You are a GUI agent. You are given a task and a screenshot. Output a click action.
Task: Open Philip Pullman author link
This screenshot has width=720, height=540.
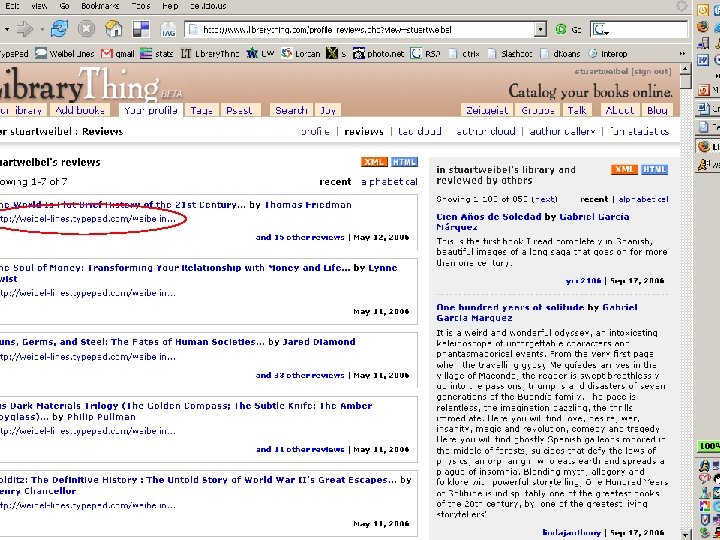pyautogui.click(x=101, y=417)
